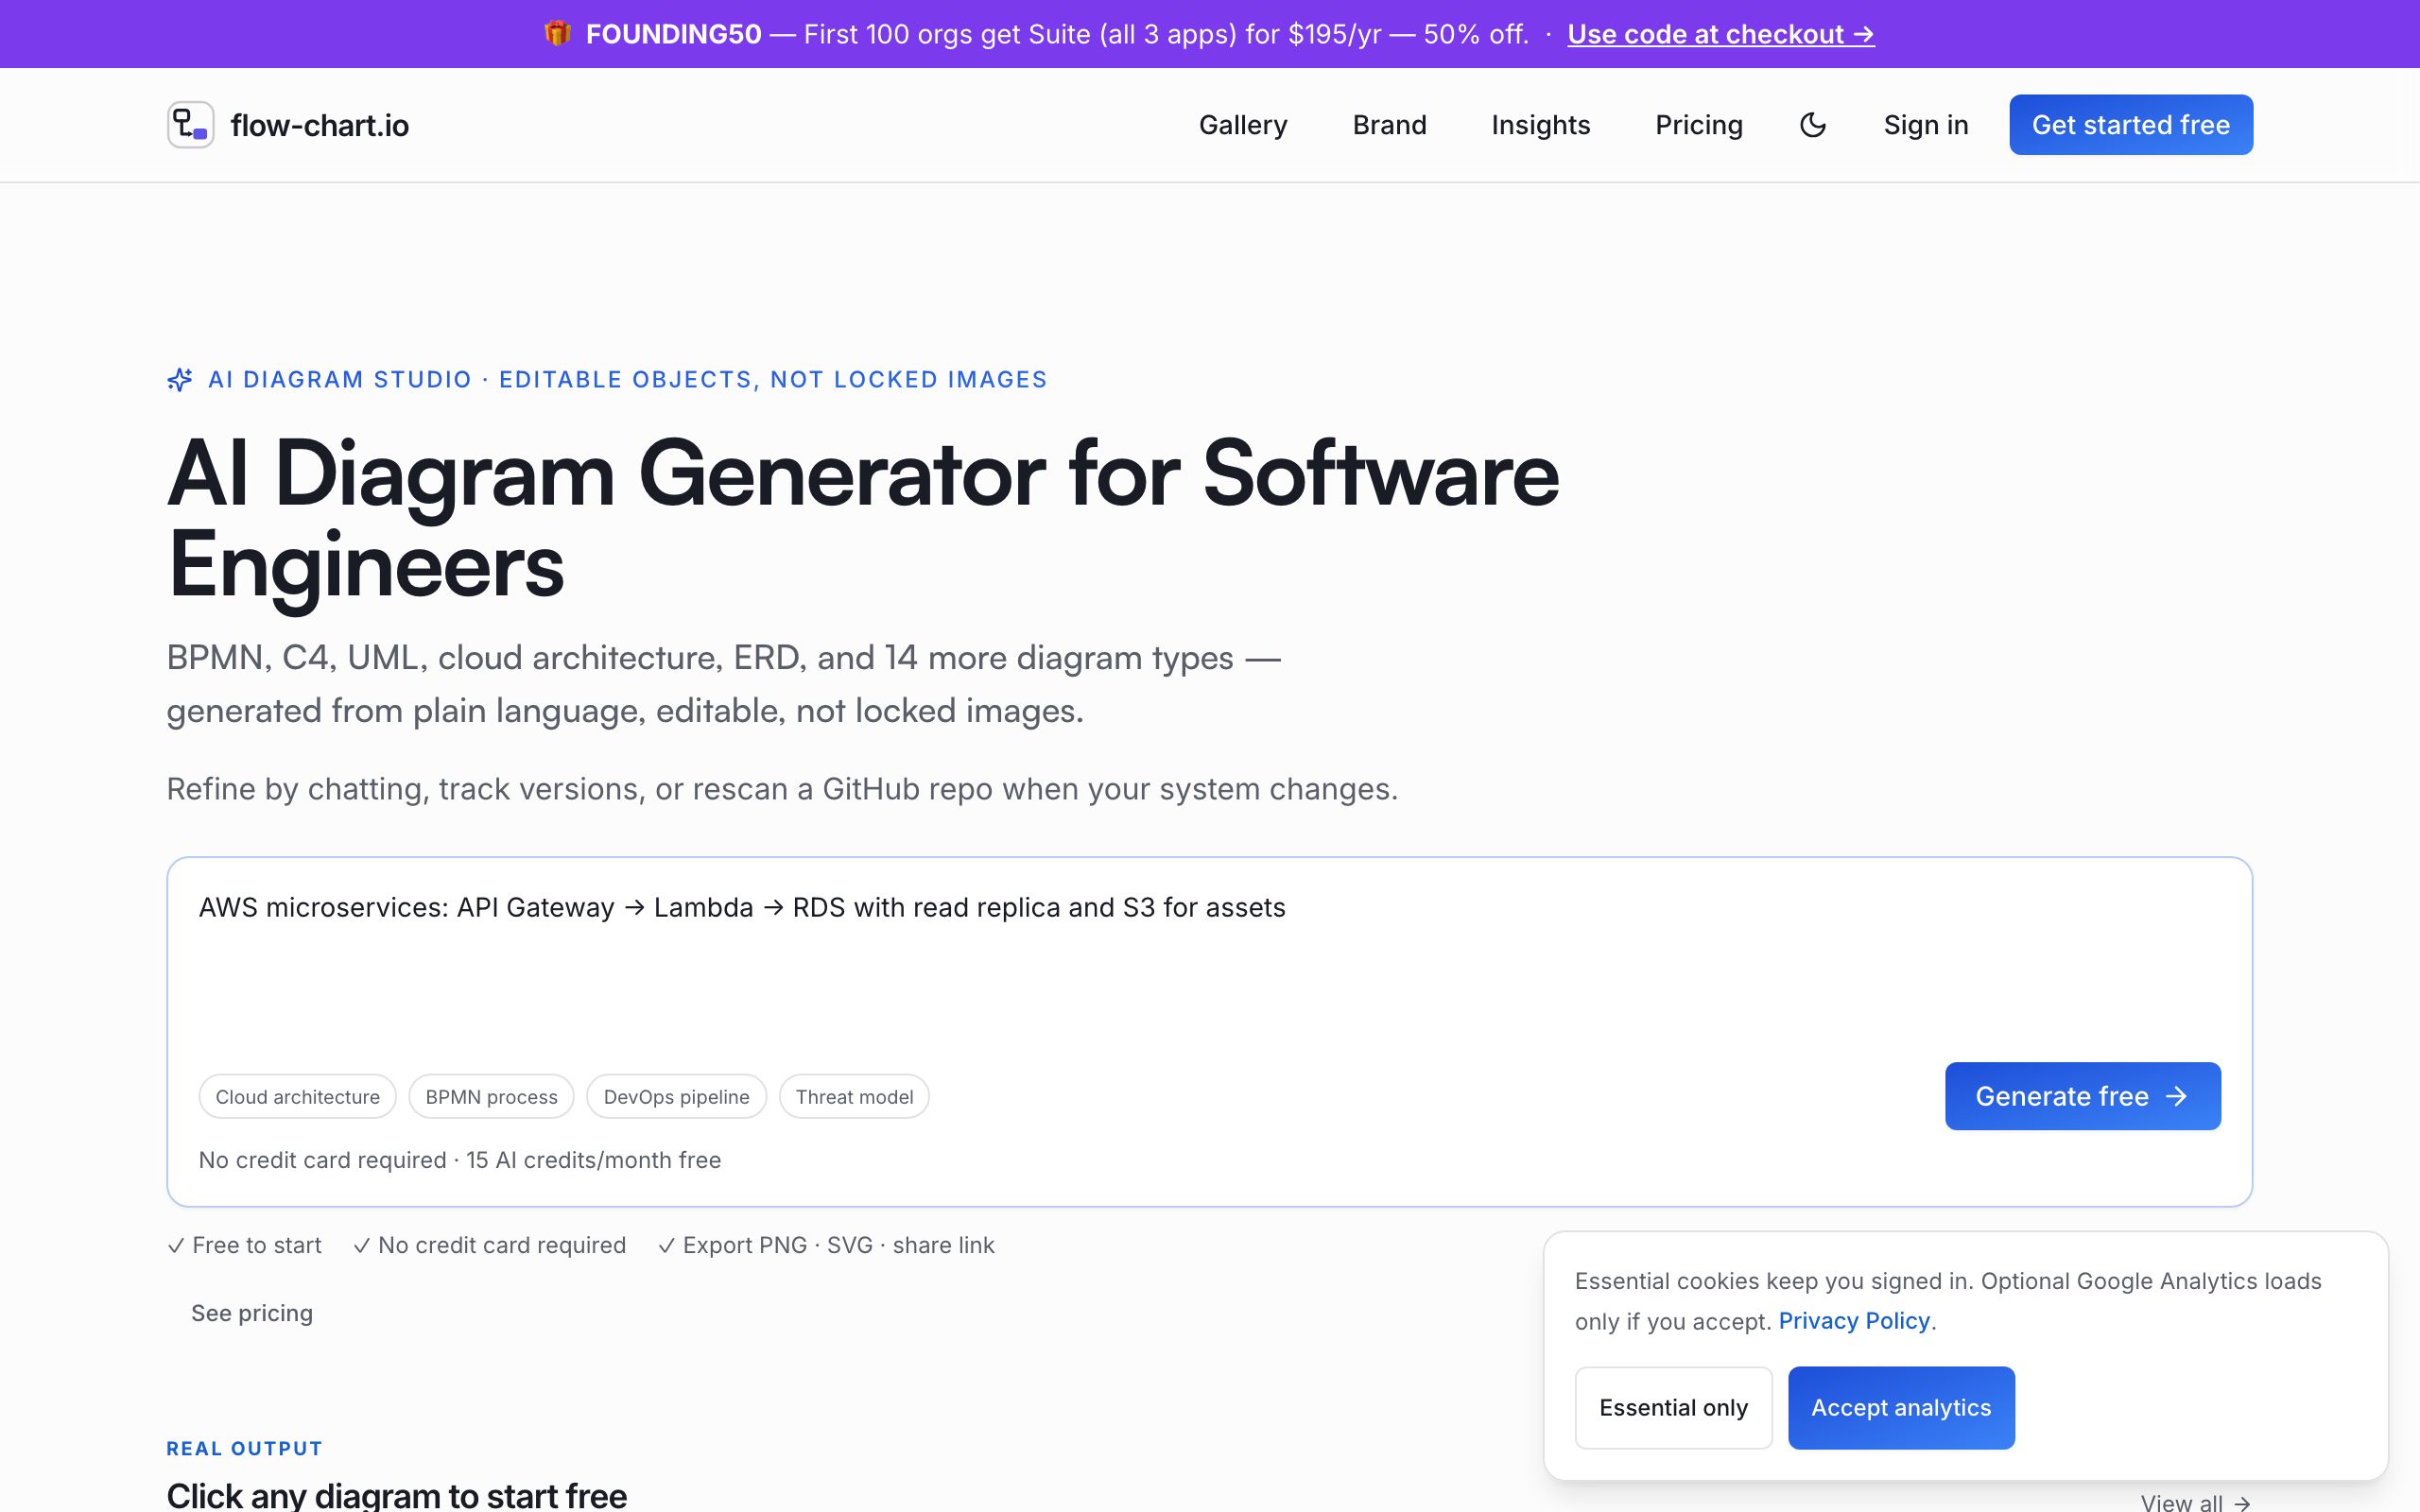Click the gift icon in the promo banner
The width and height of the screenshot is (2420, 1512).
click(x=557, y=34)
